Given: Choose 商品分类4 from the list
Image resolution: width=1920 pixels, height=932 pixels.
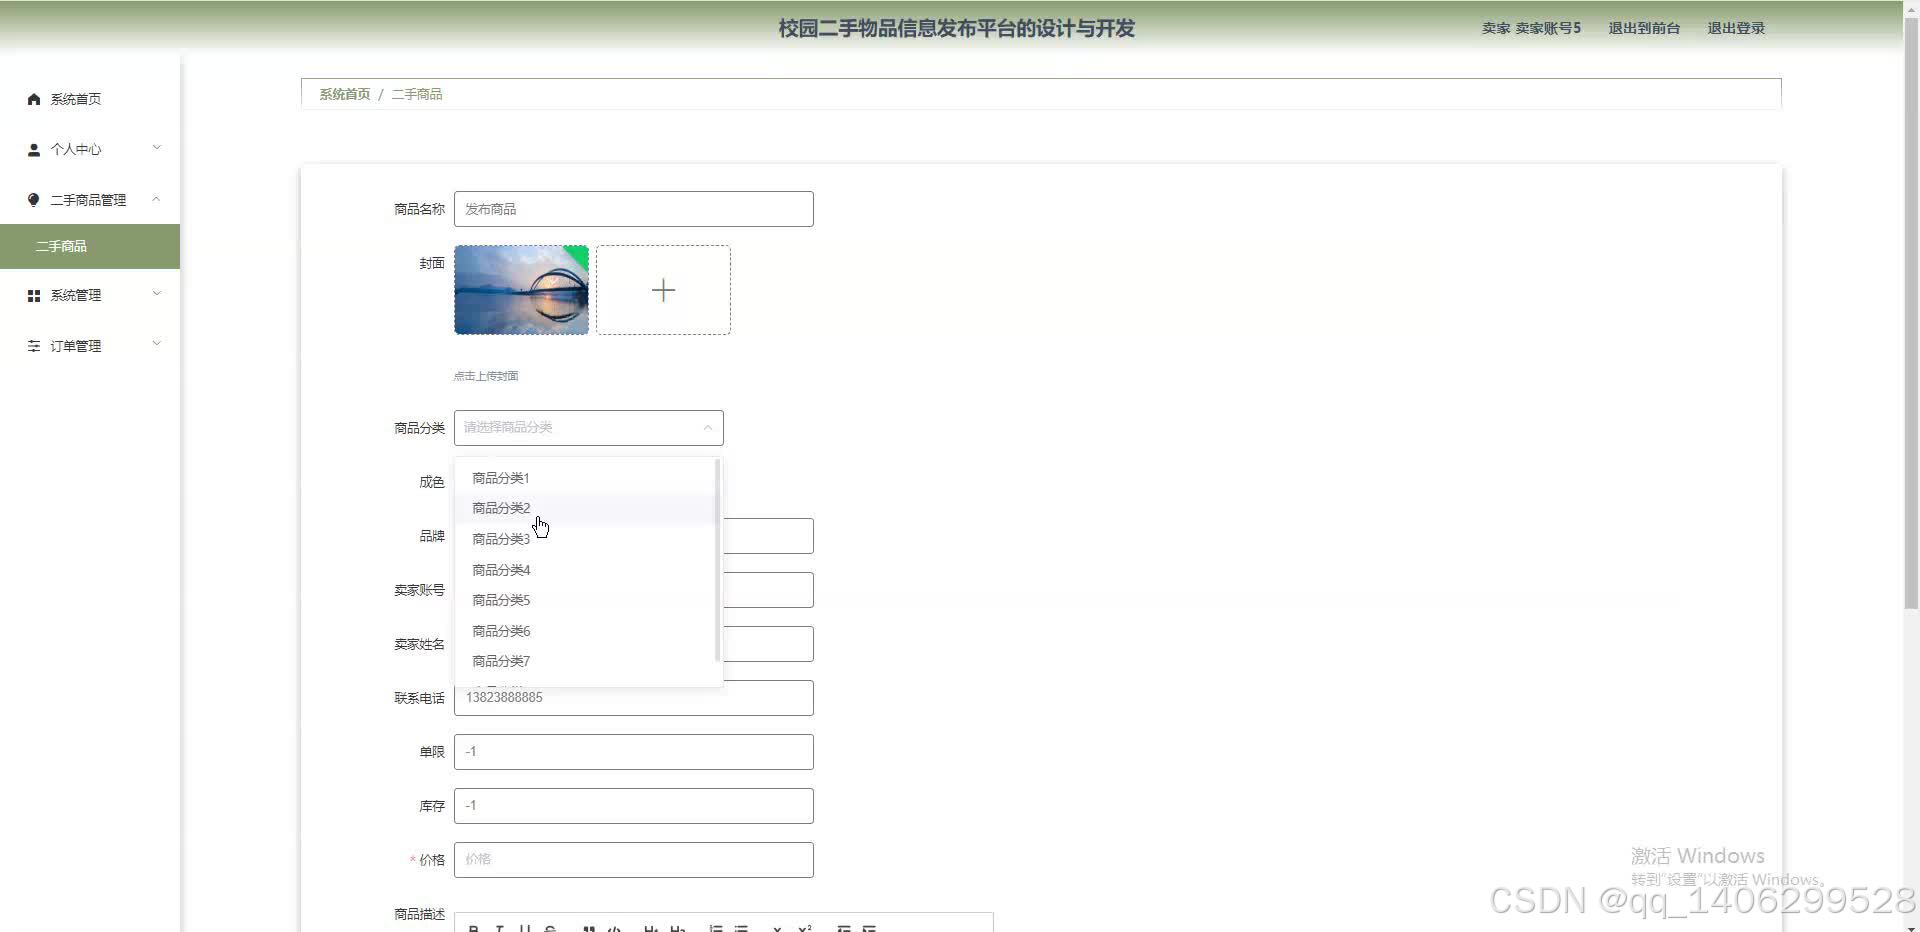Looking at the screenshot, I should tap(586, 570).
